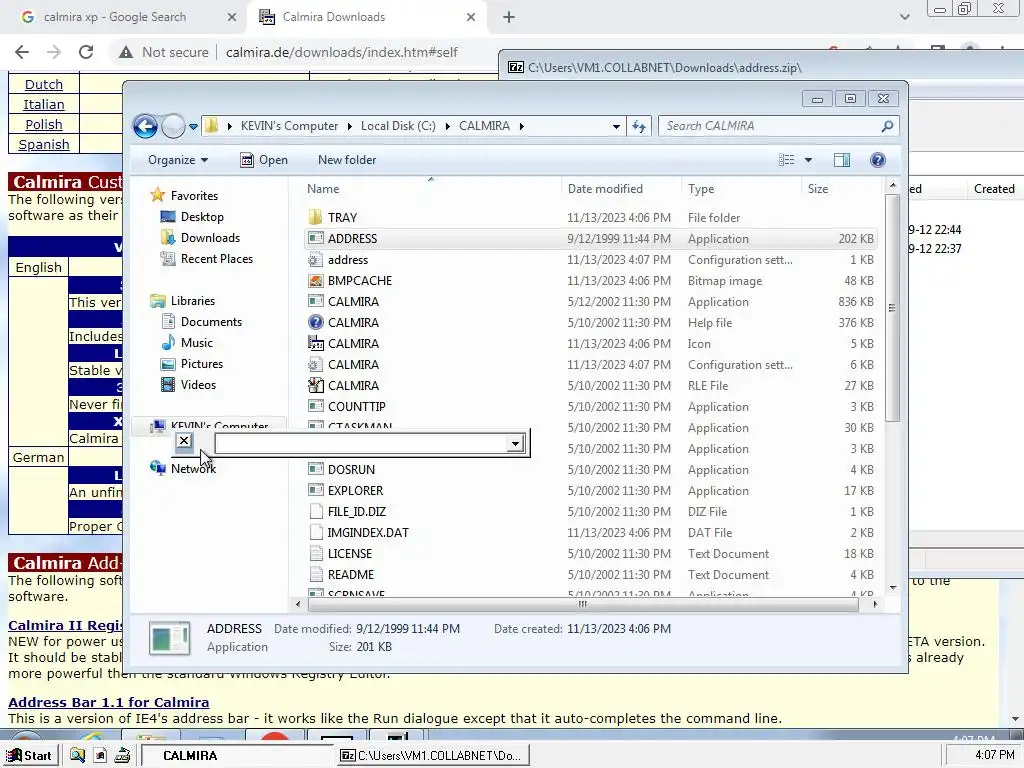Open the Organize menu
Viewport: 1024px width, 768px height.
(178, 160)
